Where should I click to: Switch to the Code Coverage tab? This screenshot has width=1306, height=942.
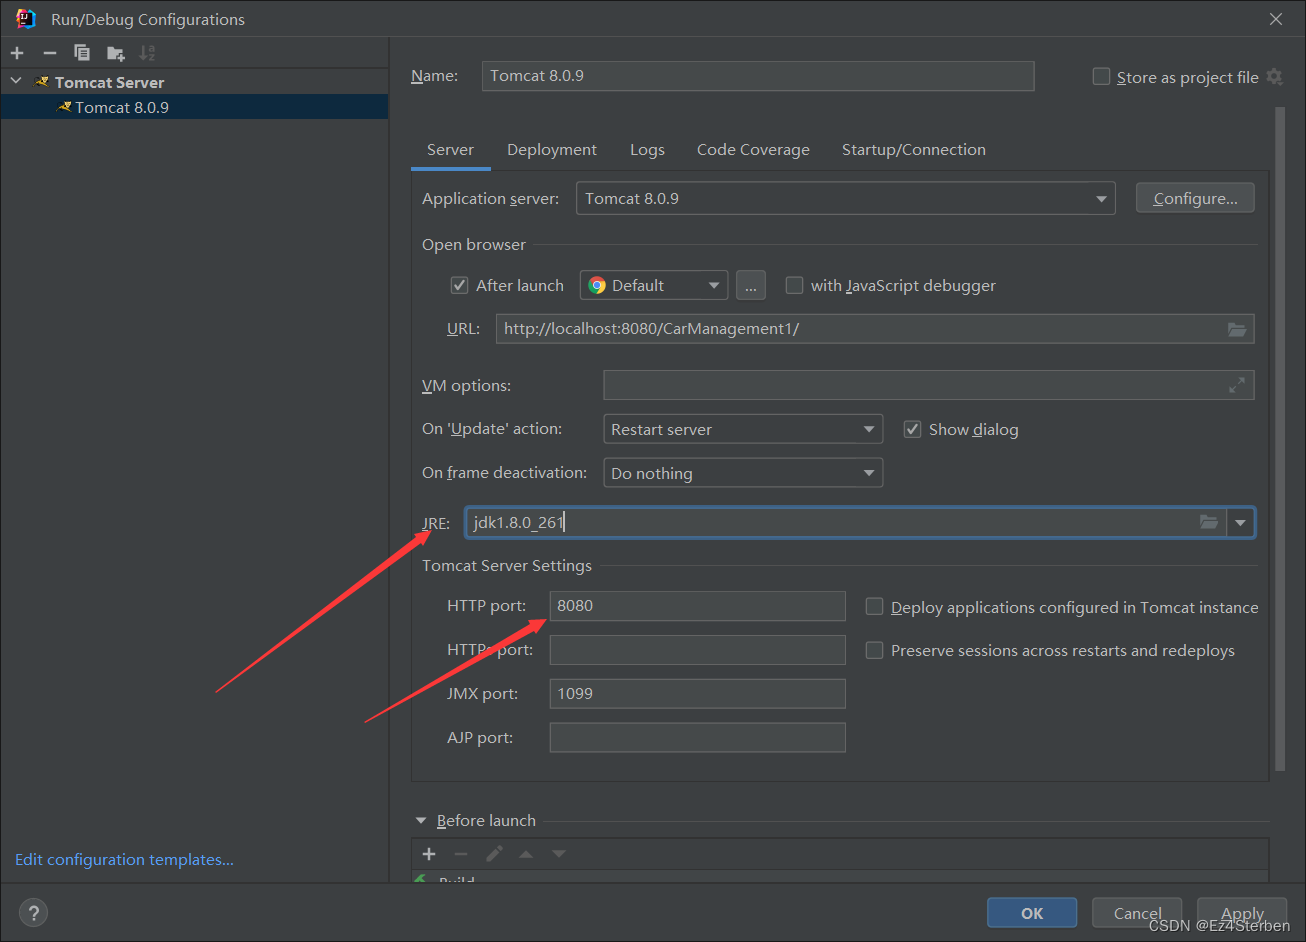coord(753,150)
